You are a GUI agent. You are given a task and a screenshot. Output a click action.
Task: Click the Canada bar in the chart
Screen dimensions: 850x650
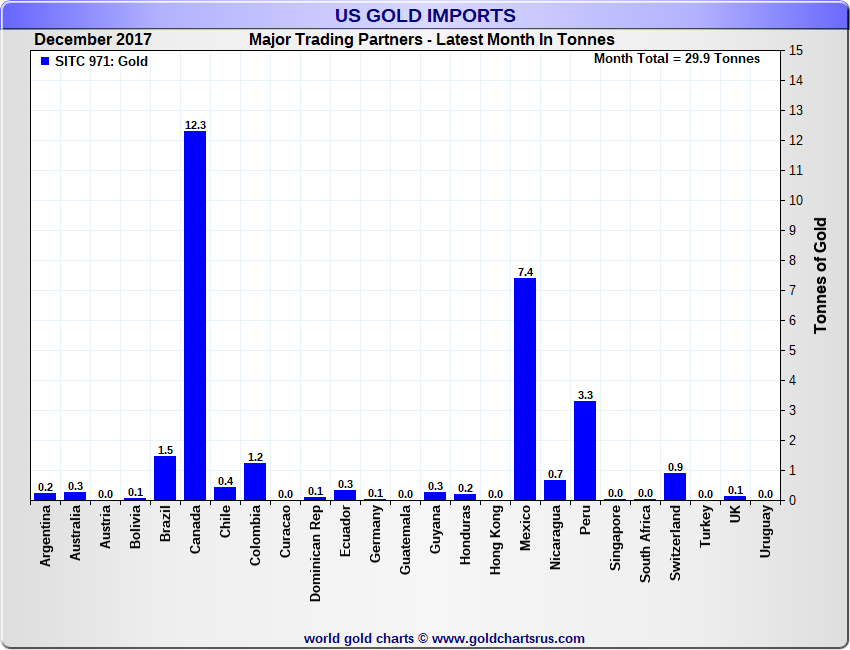(195, 316)
